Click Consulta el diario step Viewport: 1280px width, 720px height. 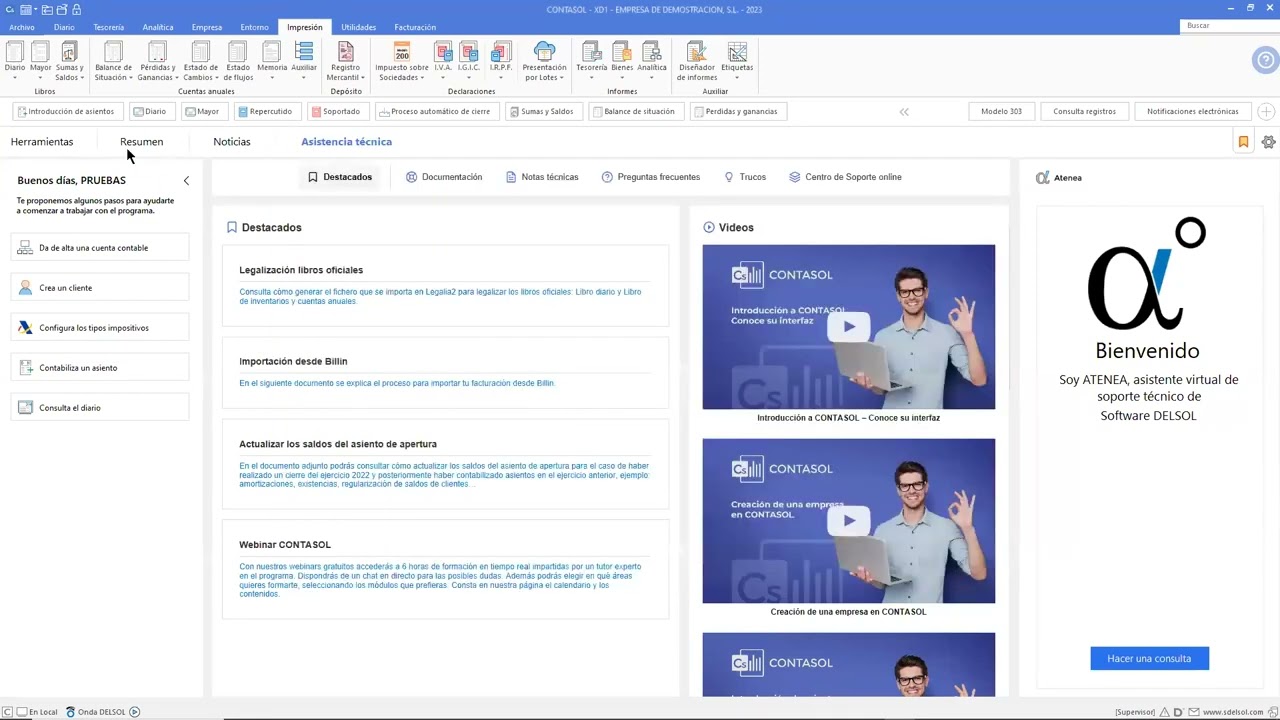[x=100, y=408]
